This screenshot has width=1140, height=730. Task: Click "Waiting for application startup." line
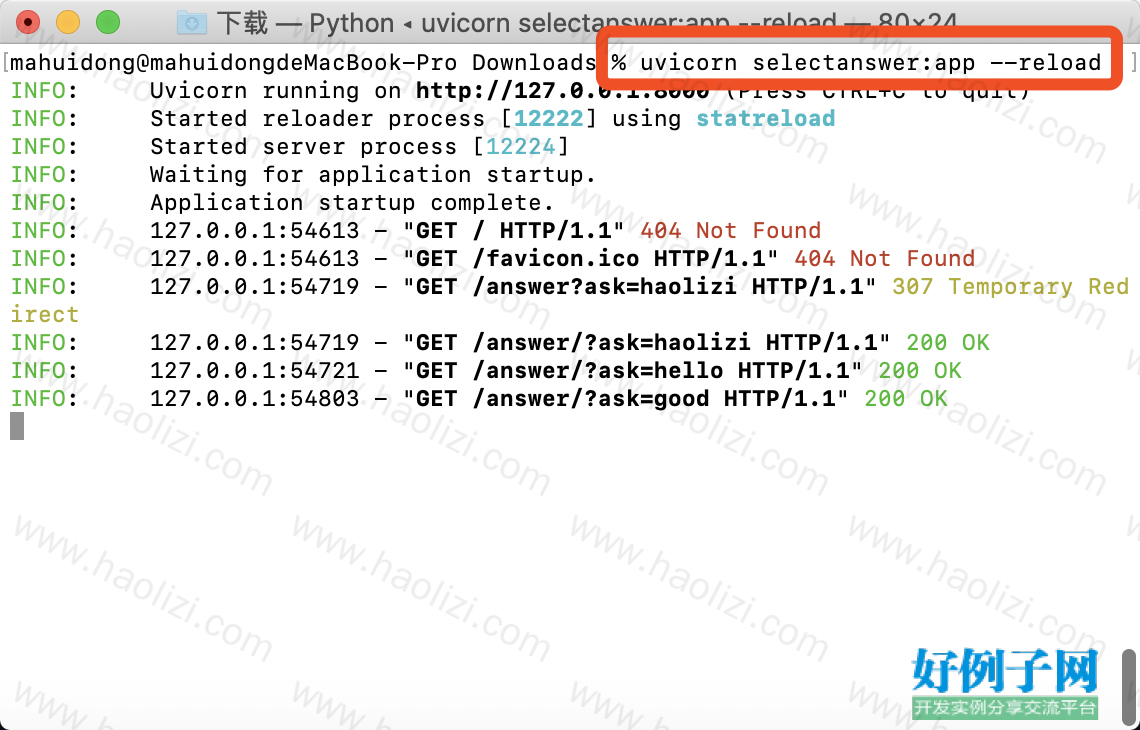373,175
